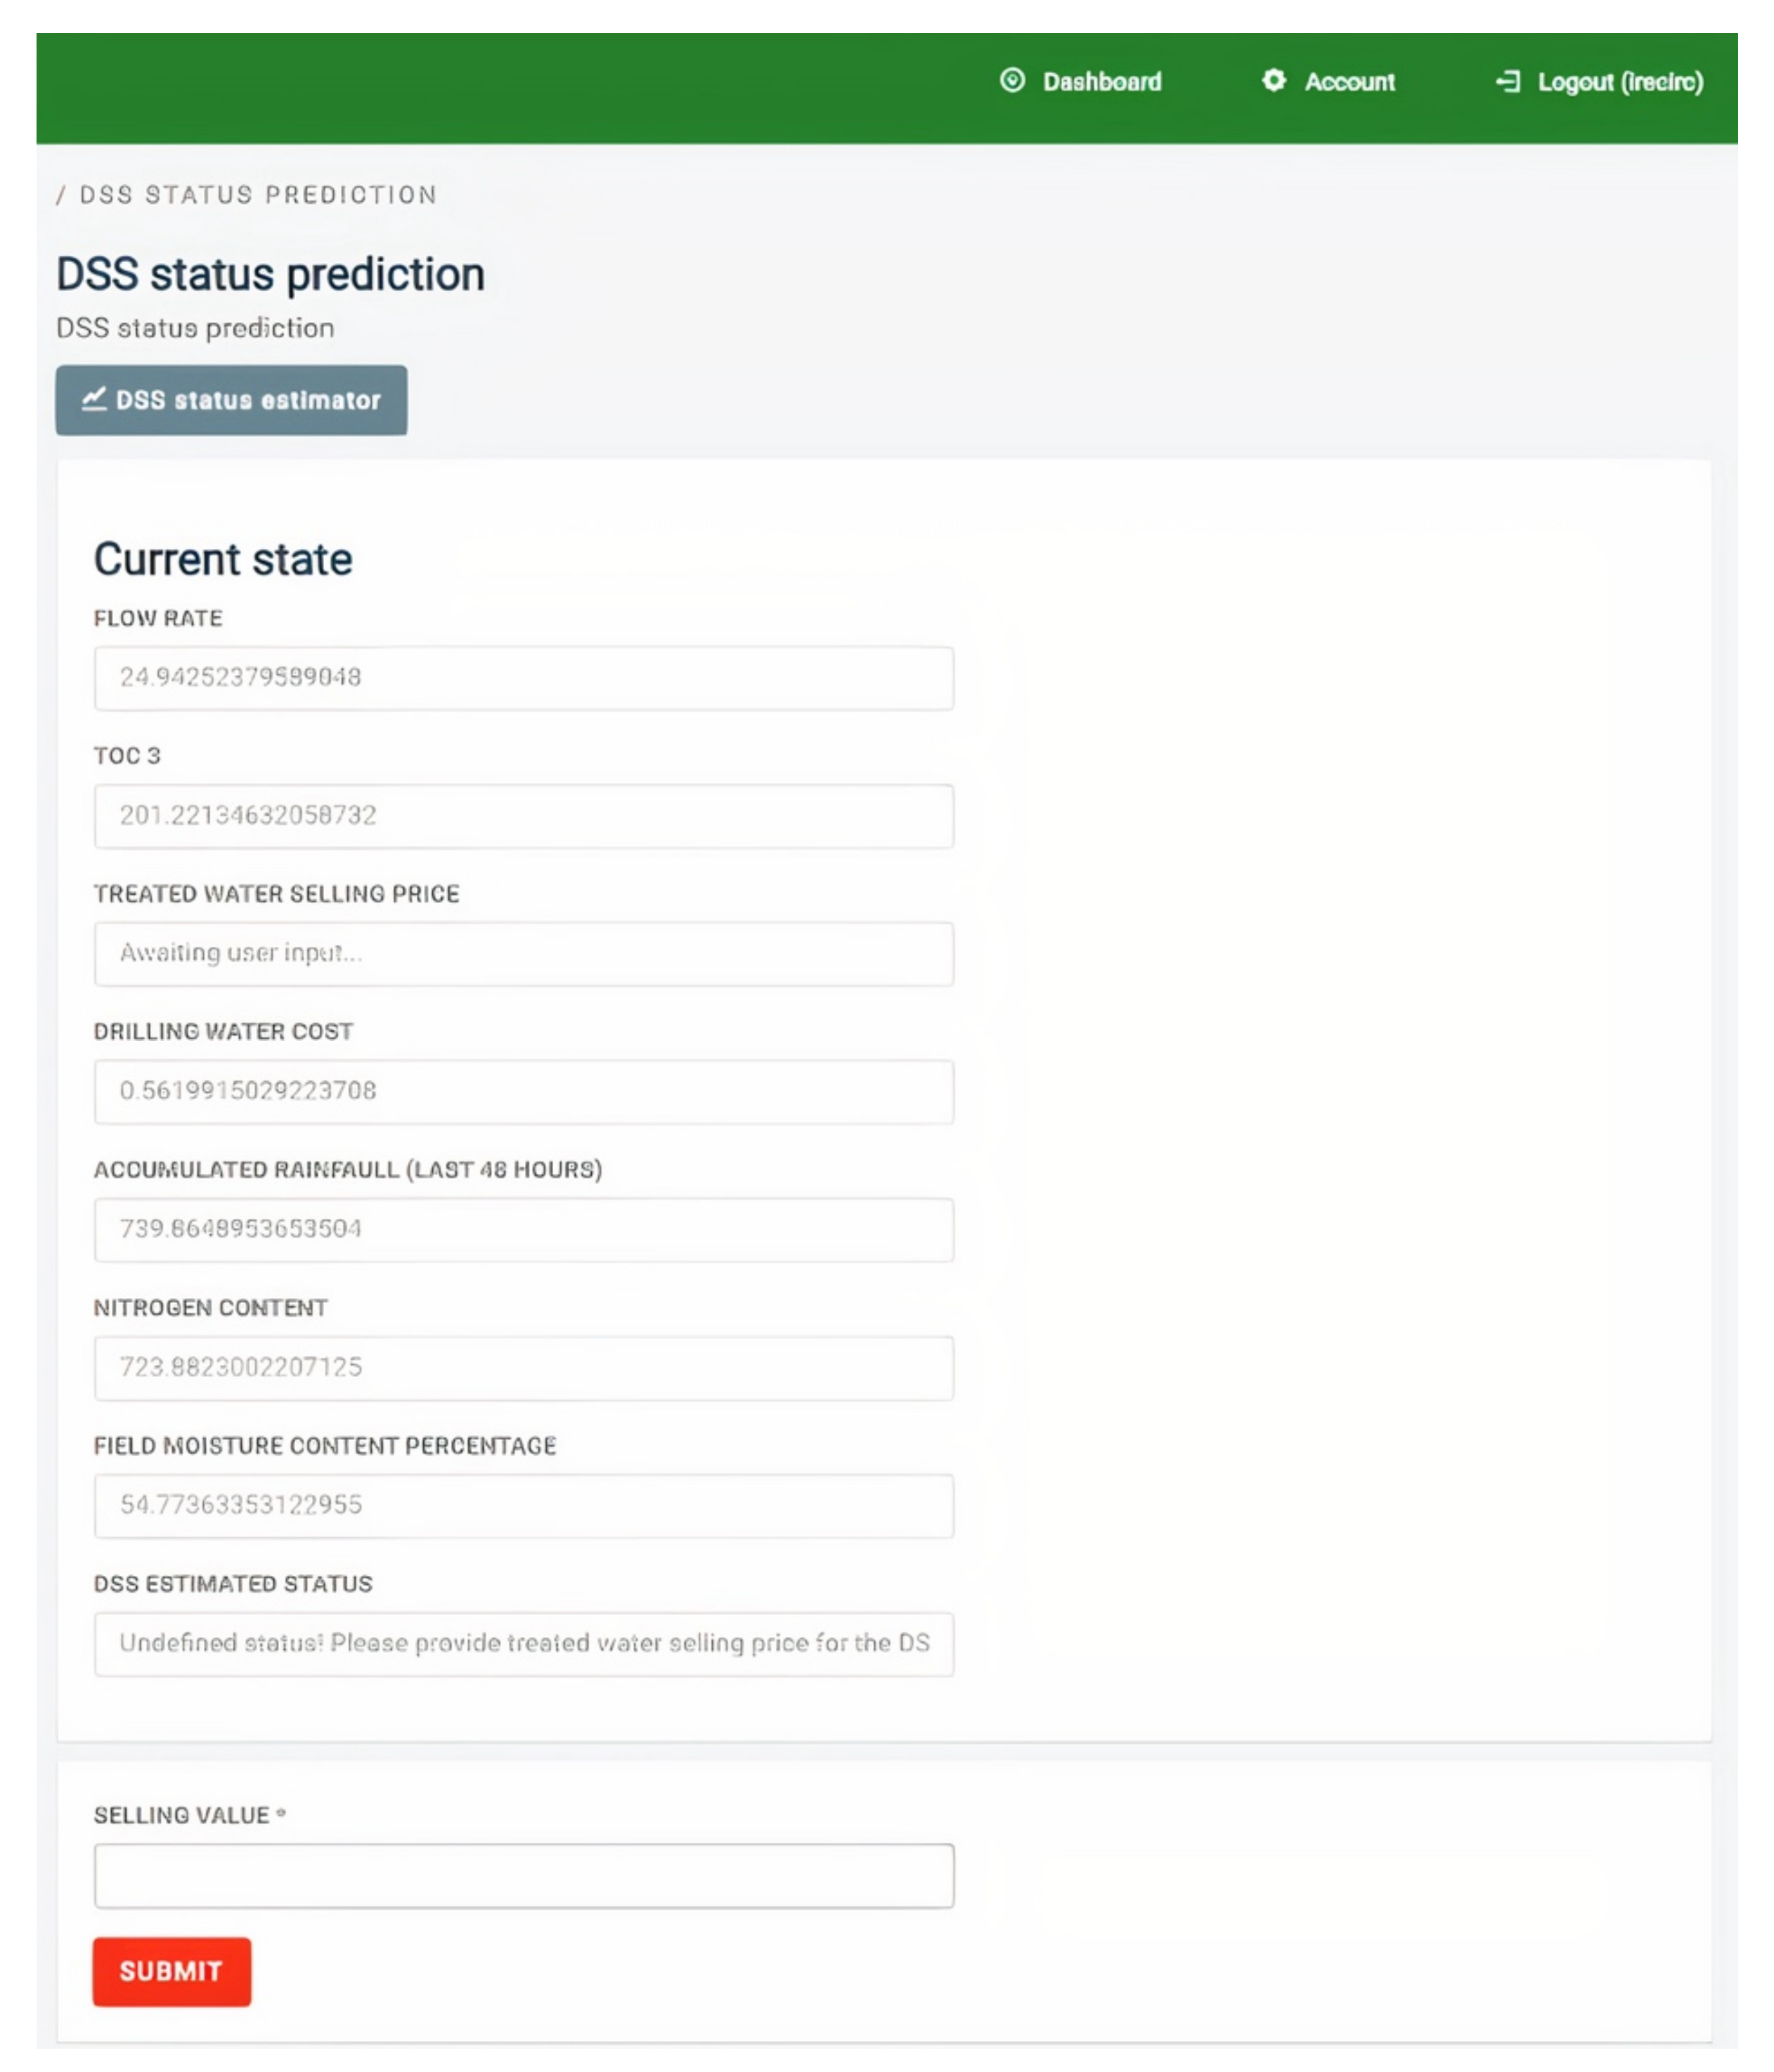The height and width of the screenshot is (2072, 1774).
Task: Focus the Selling Value input field
Action: [523, 1876]
